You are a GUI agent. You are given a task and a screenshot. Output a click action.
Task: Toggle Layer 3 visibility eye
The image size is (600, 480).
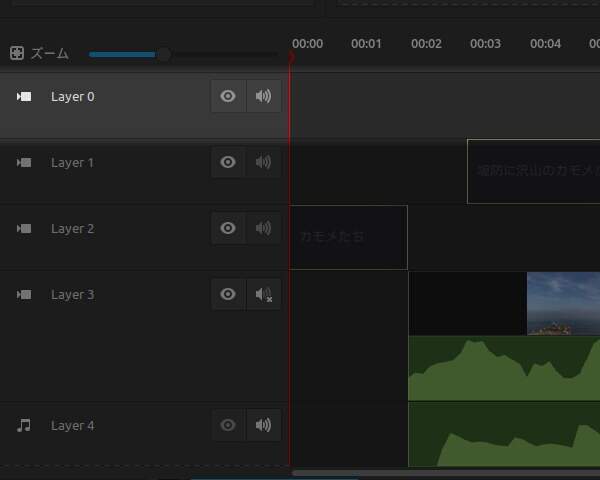[228, 295]
